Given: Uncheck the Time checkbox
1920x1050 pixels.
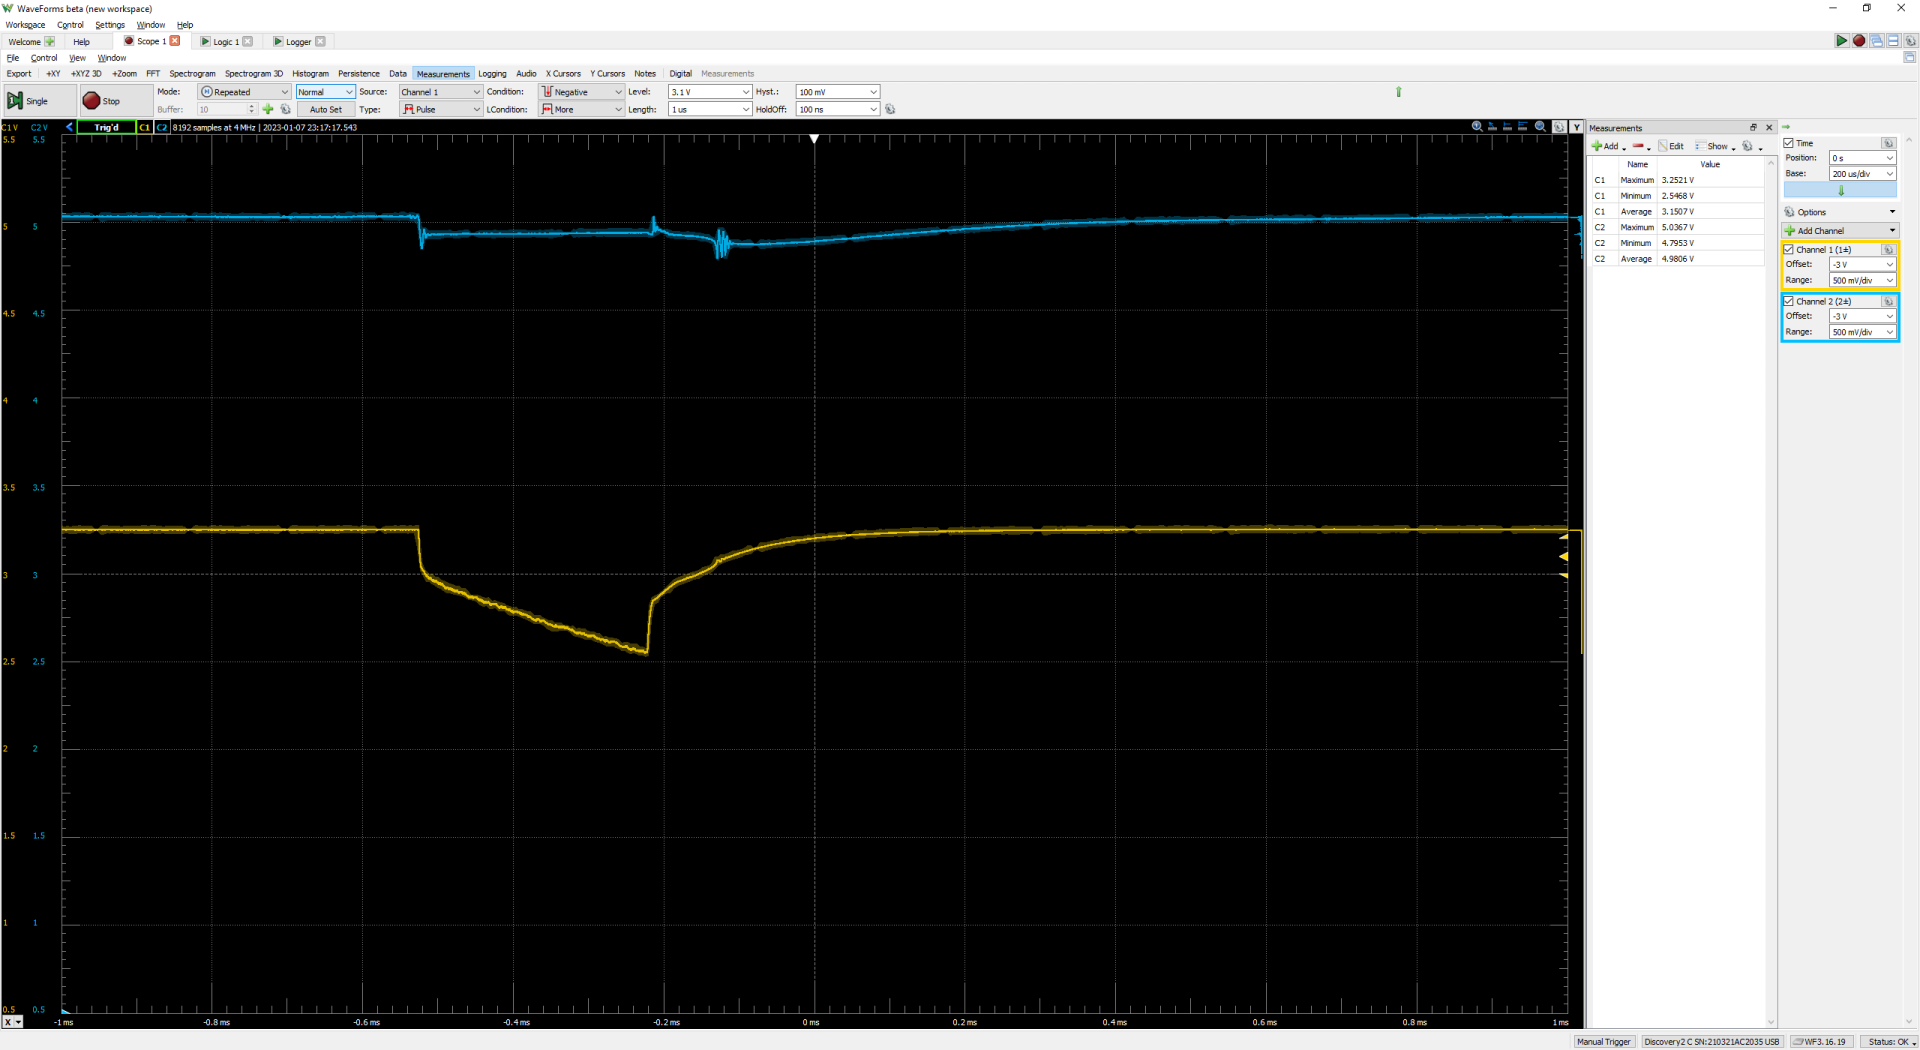Looking at the screenshot, I should click(1789, 143).
